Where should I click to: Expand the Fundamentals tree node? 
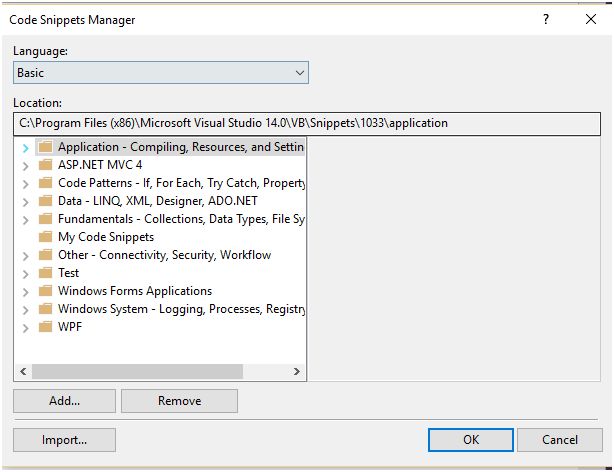tap(25, 220)
